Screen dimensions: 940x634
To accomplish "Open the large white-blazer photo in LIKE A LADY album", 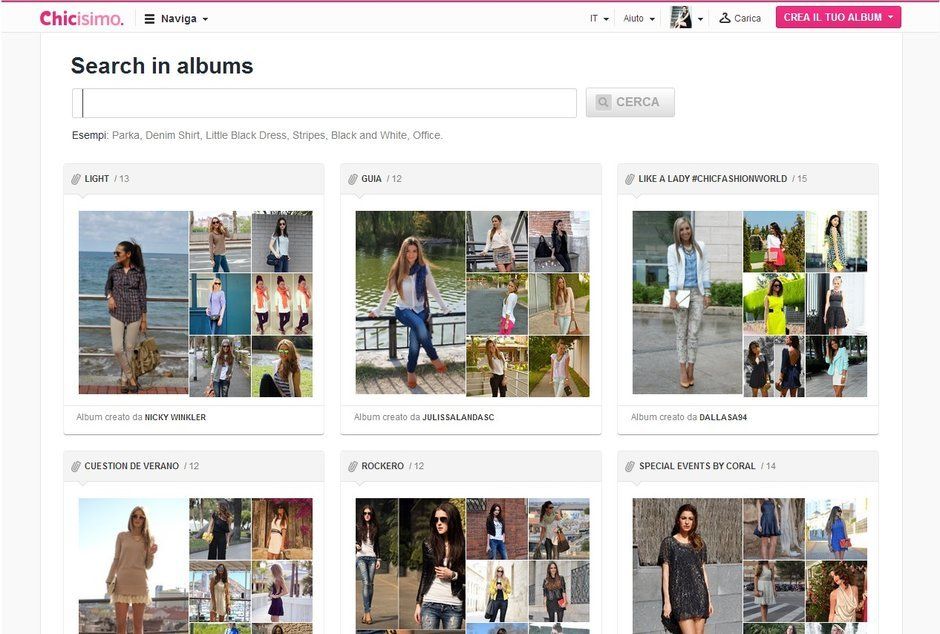I will [x=687, y=302].
